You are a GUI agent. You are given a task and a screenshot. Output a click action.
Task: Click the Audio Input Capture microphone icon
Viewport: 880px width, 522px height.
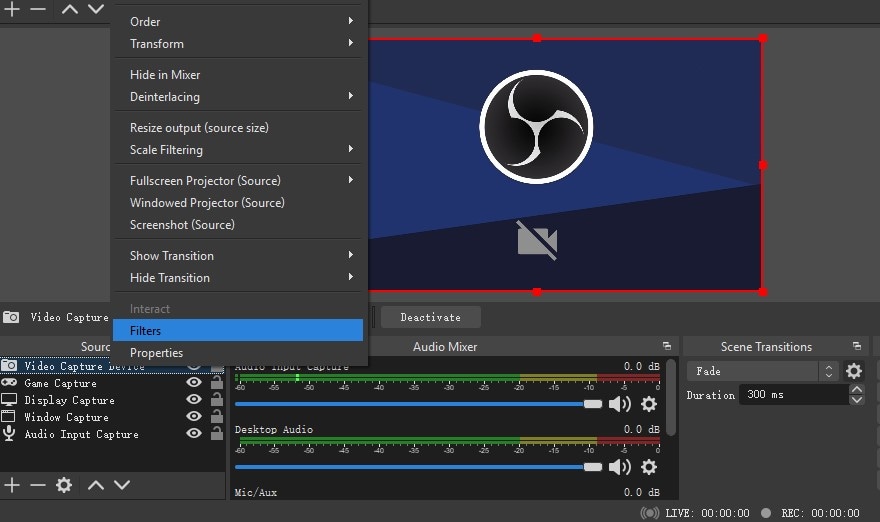pos(9,433)
